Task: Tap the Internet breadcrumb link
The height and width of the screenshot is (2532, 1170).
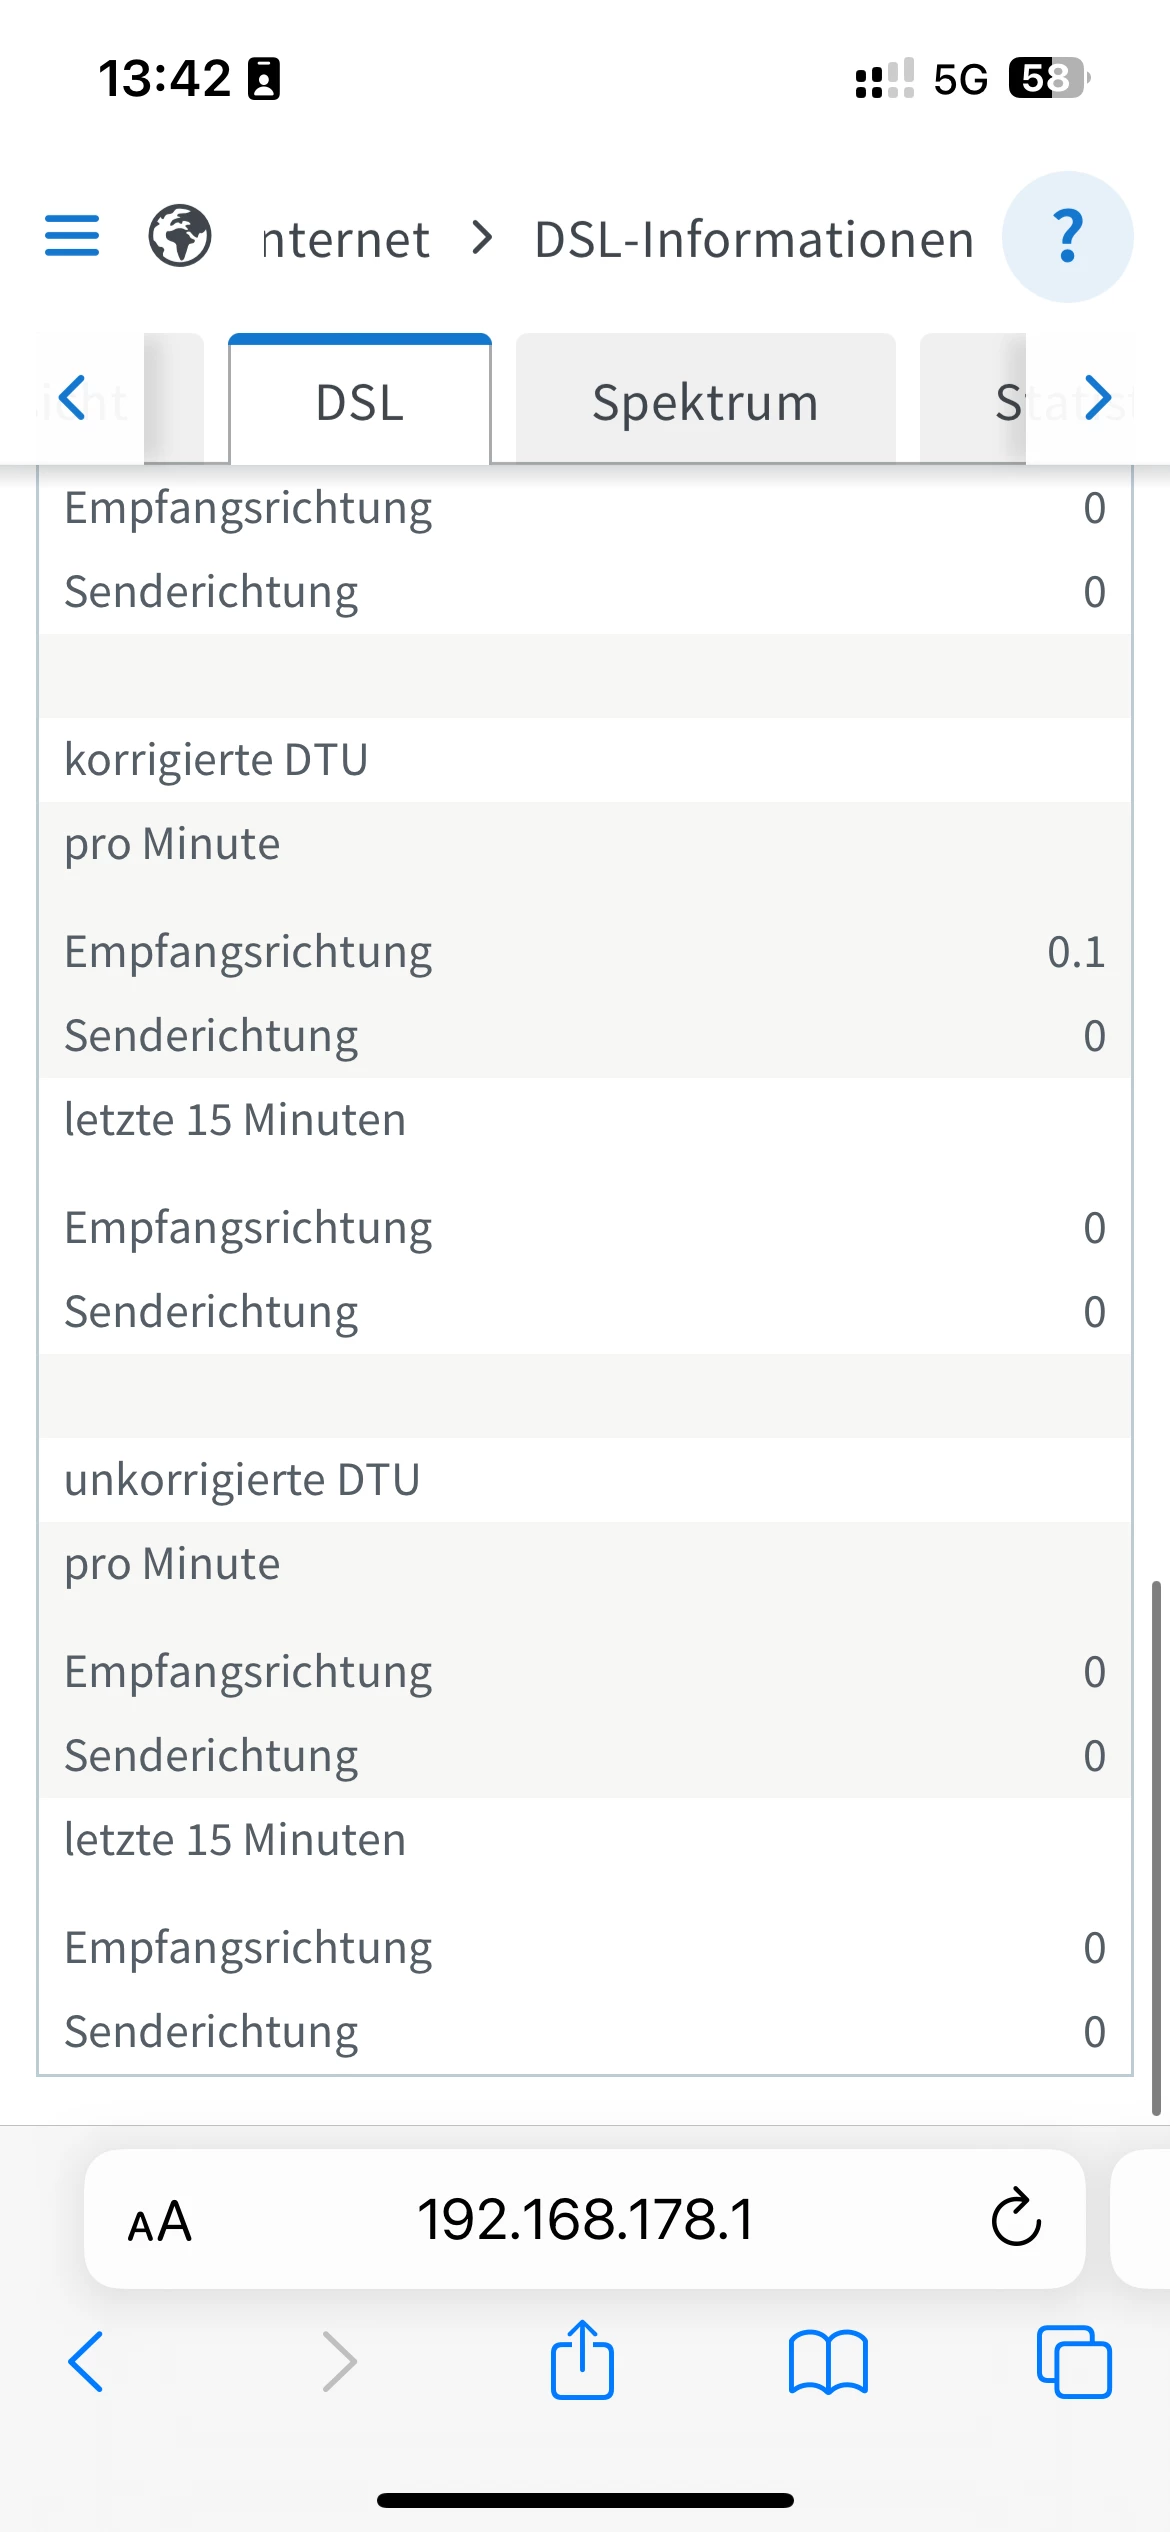Action: click(x=346, y=240)
